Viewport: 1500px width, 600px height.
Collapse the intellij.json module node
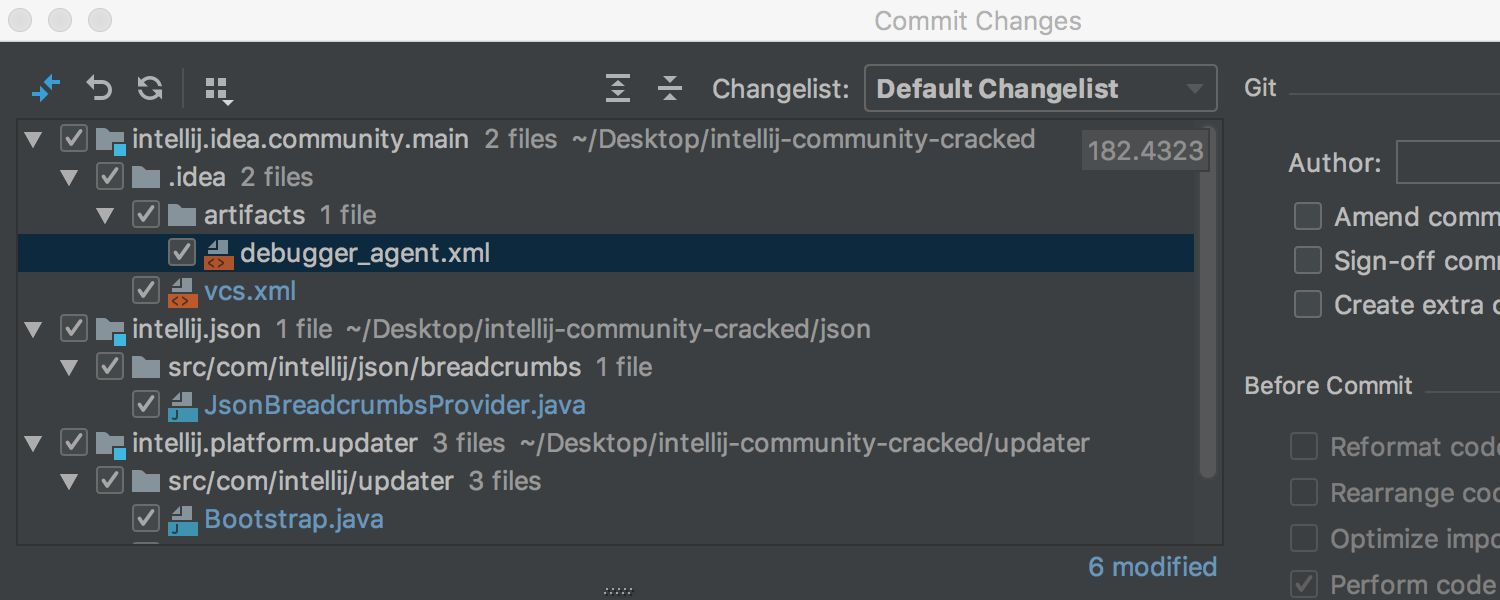[34, 330]
